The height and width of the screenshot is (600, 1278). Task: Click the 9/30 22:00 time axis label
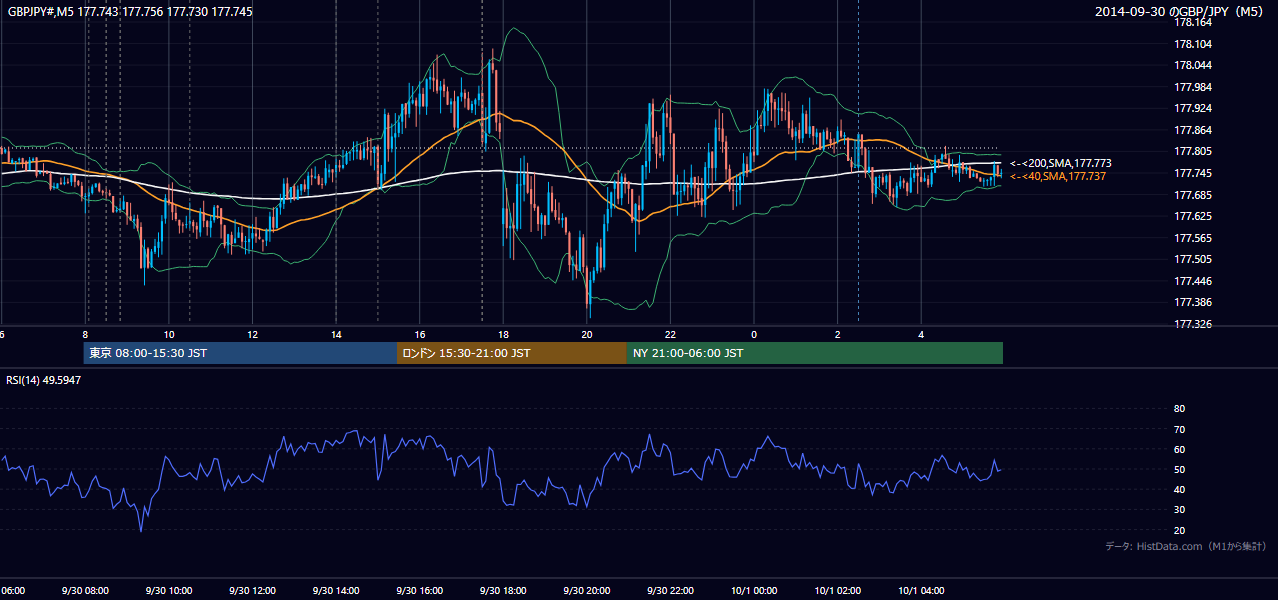click(670, 591)
